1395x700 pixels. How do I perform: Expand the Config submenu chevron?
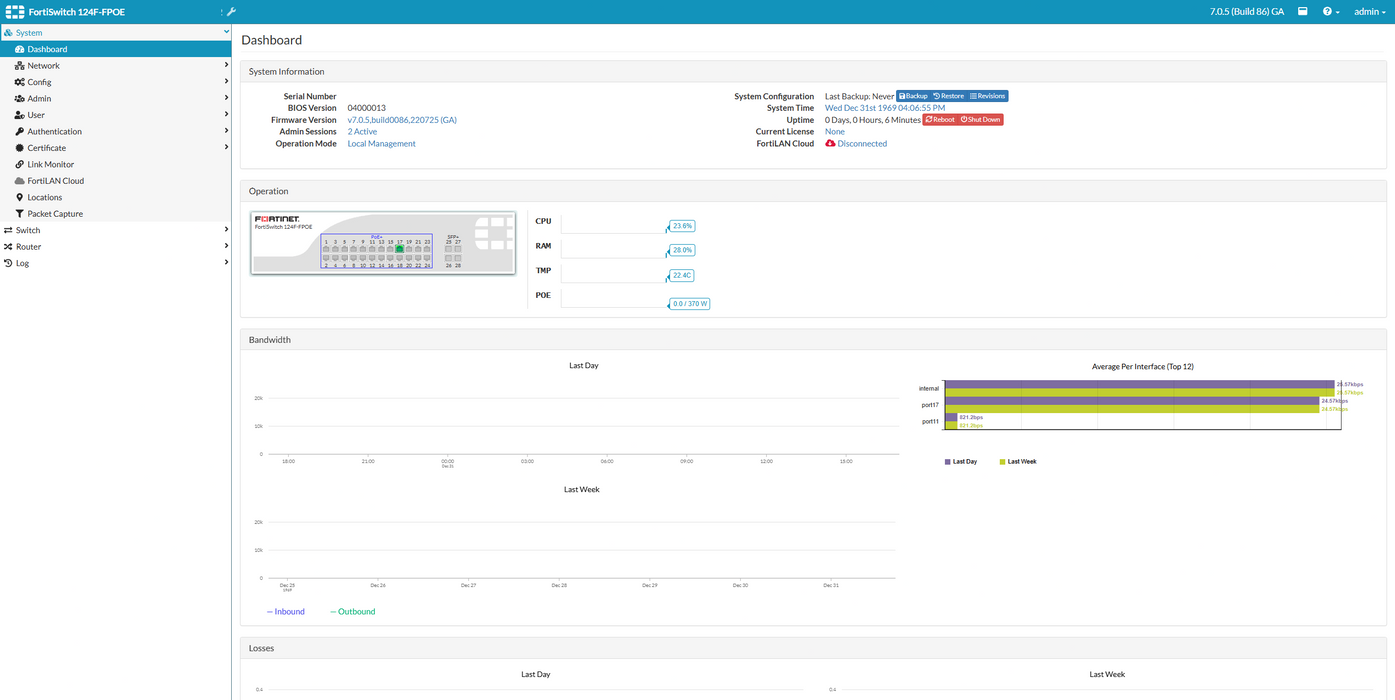(x=227, y=82)
